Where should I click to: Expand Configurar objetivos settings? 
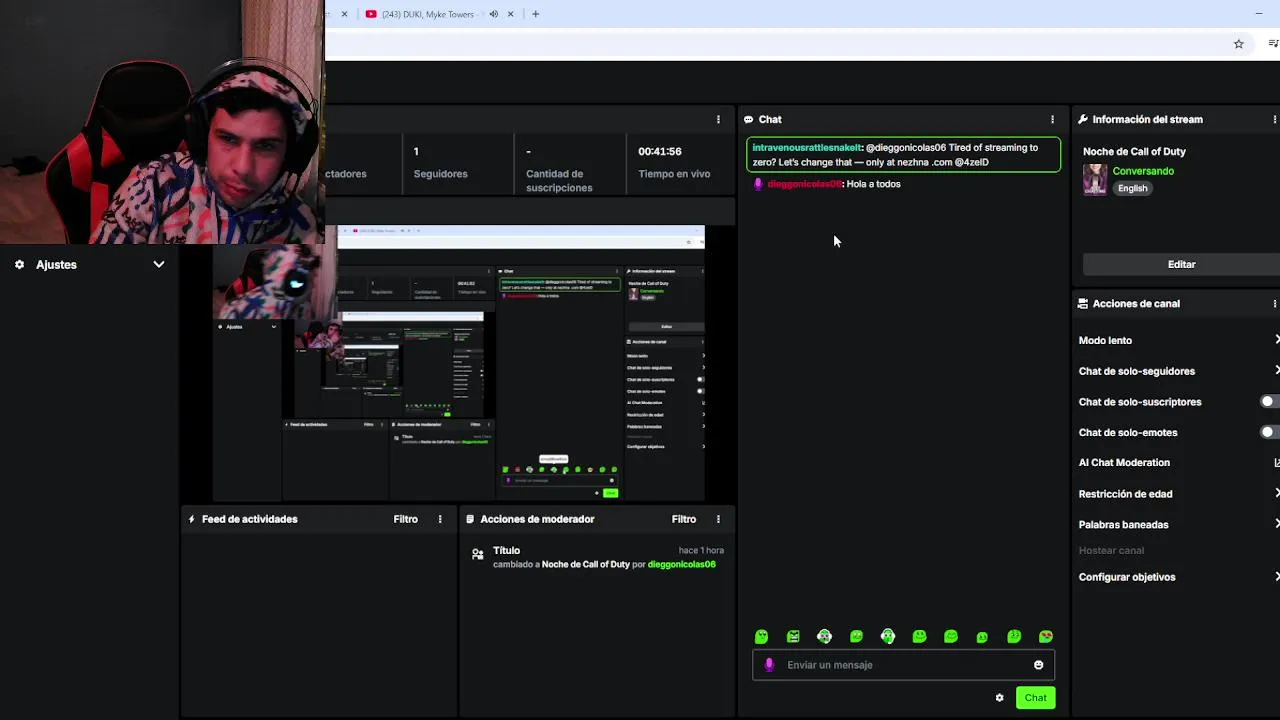pos(1277,577)
